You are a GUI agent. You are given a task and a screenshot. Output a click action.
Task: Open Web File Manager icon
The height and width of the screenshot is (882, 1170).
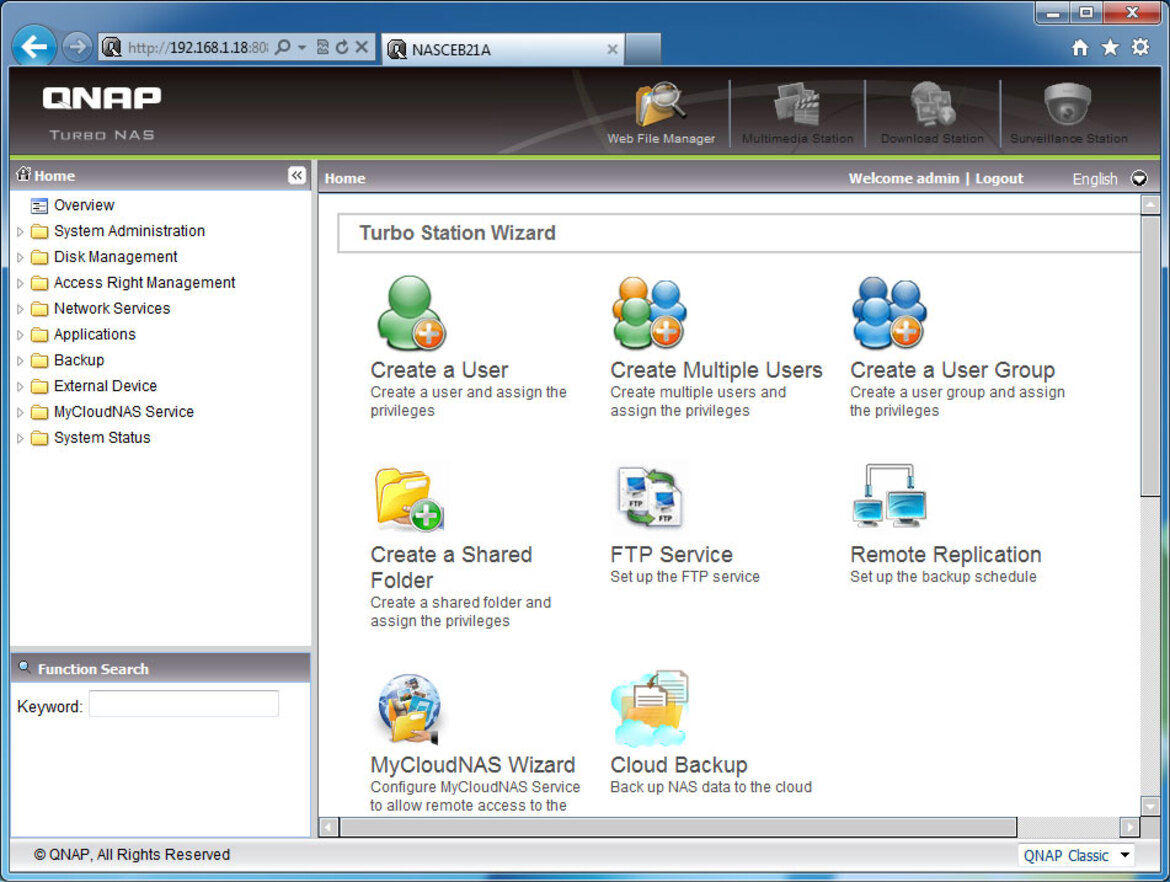pyautogui.click(x=660, y=105)
